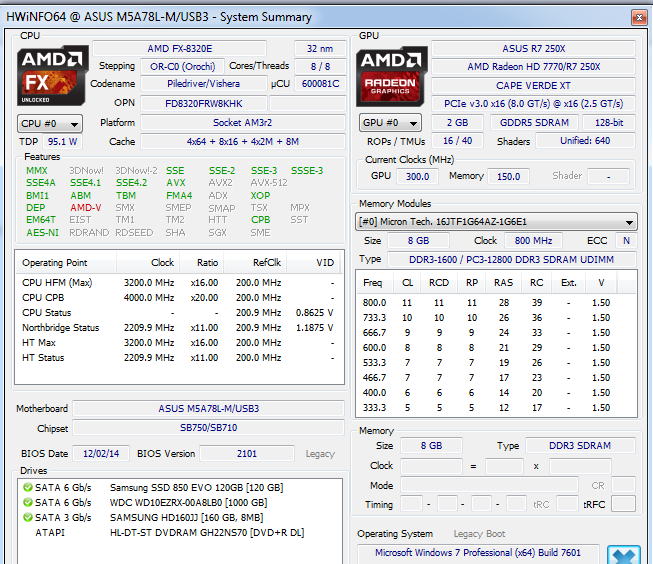
Task: Select the CPU HFM (Max) row
Action: click(179, 283)
